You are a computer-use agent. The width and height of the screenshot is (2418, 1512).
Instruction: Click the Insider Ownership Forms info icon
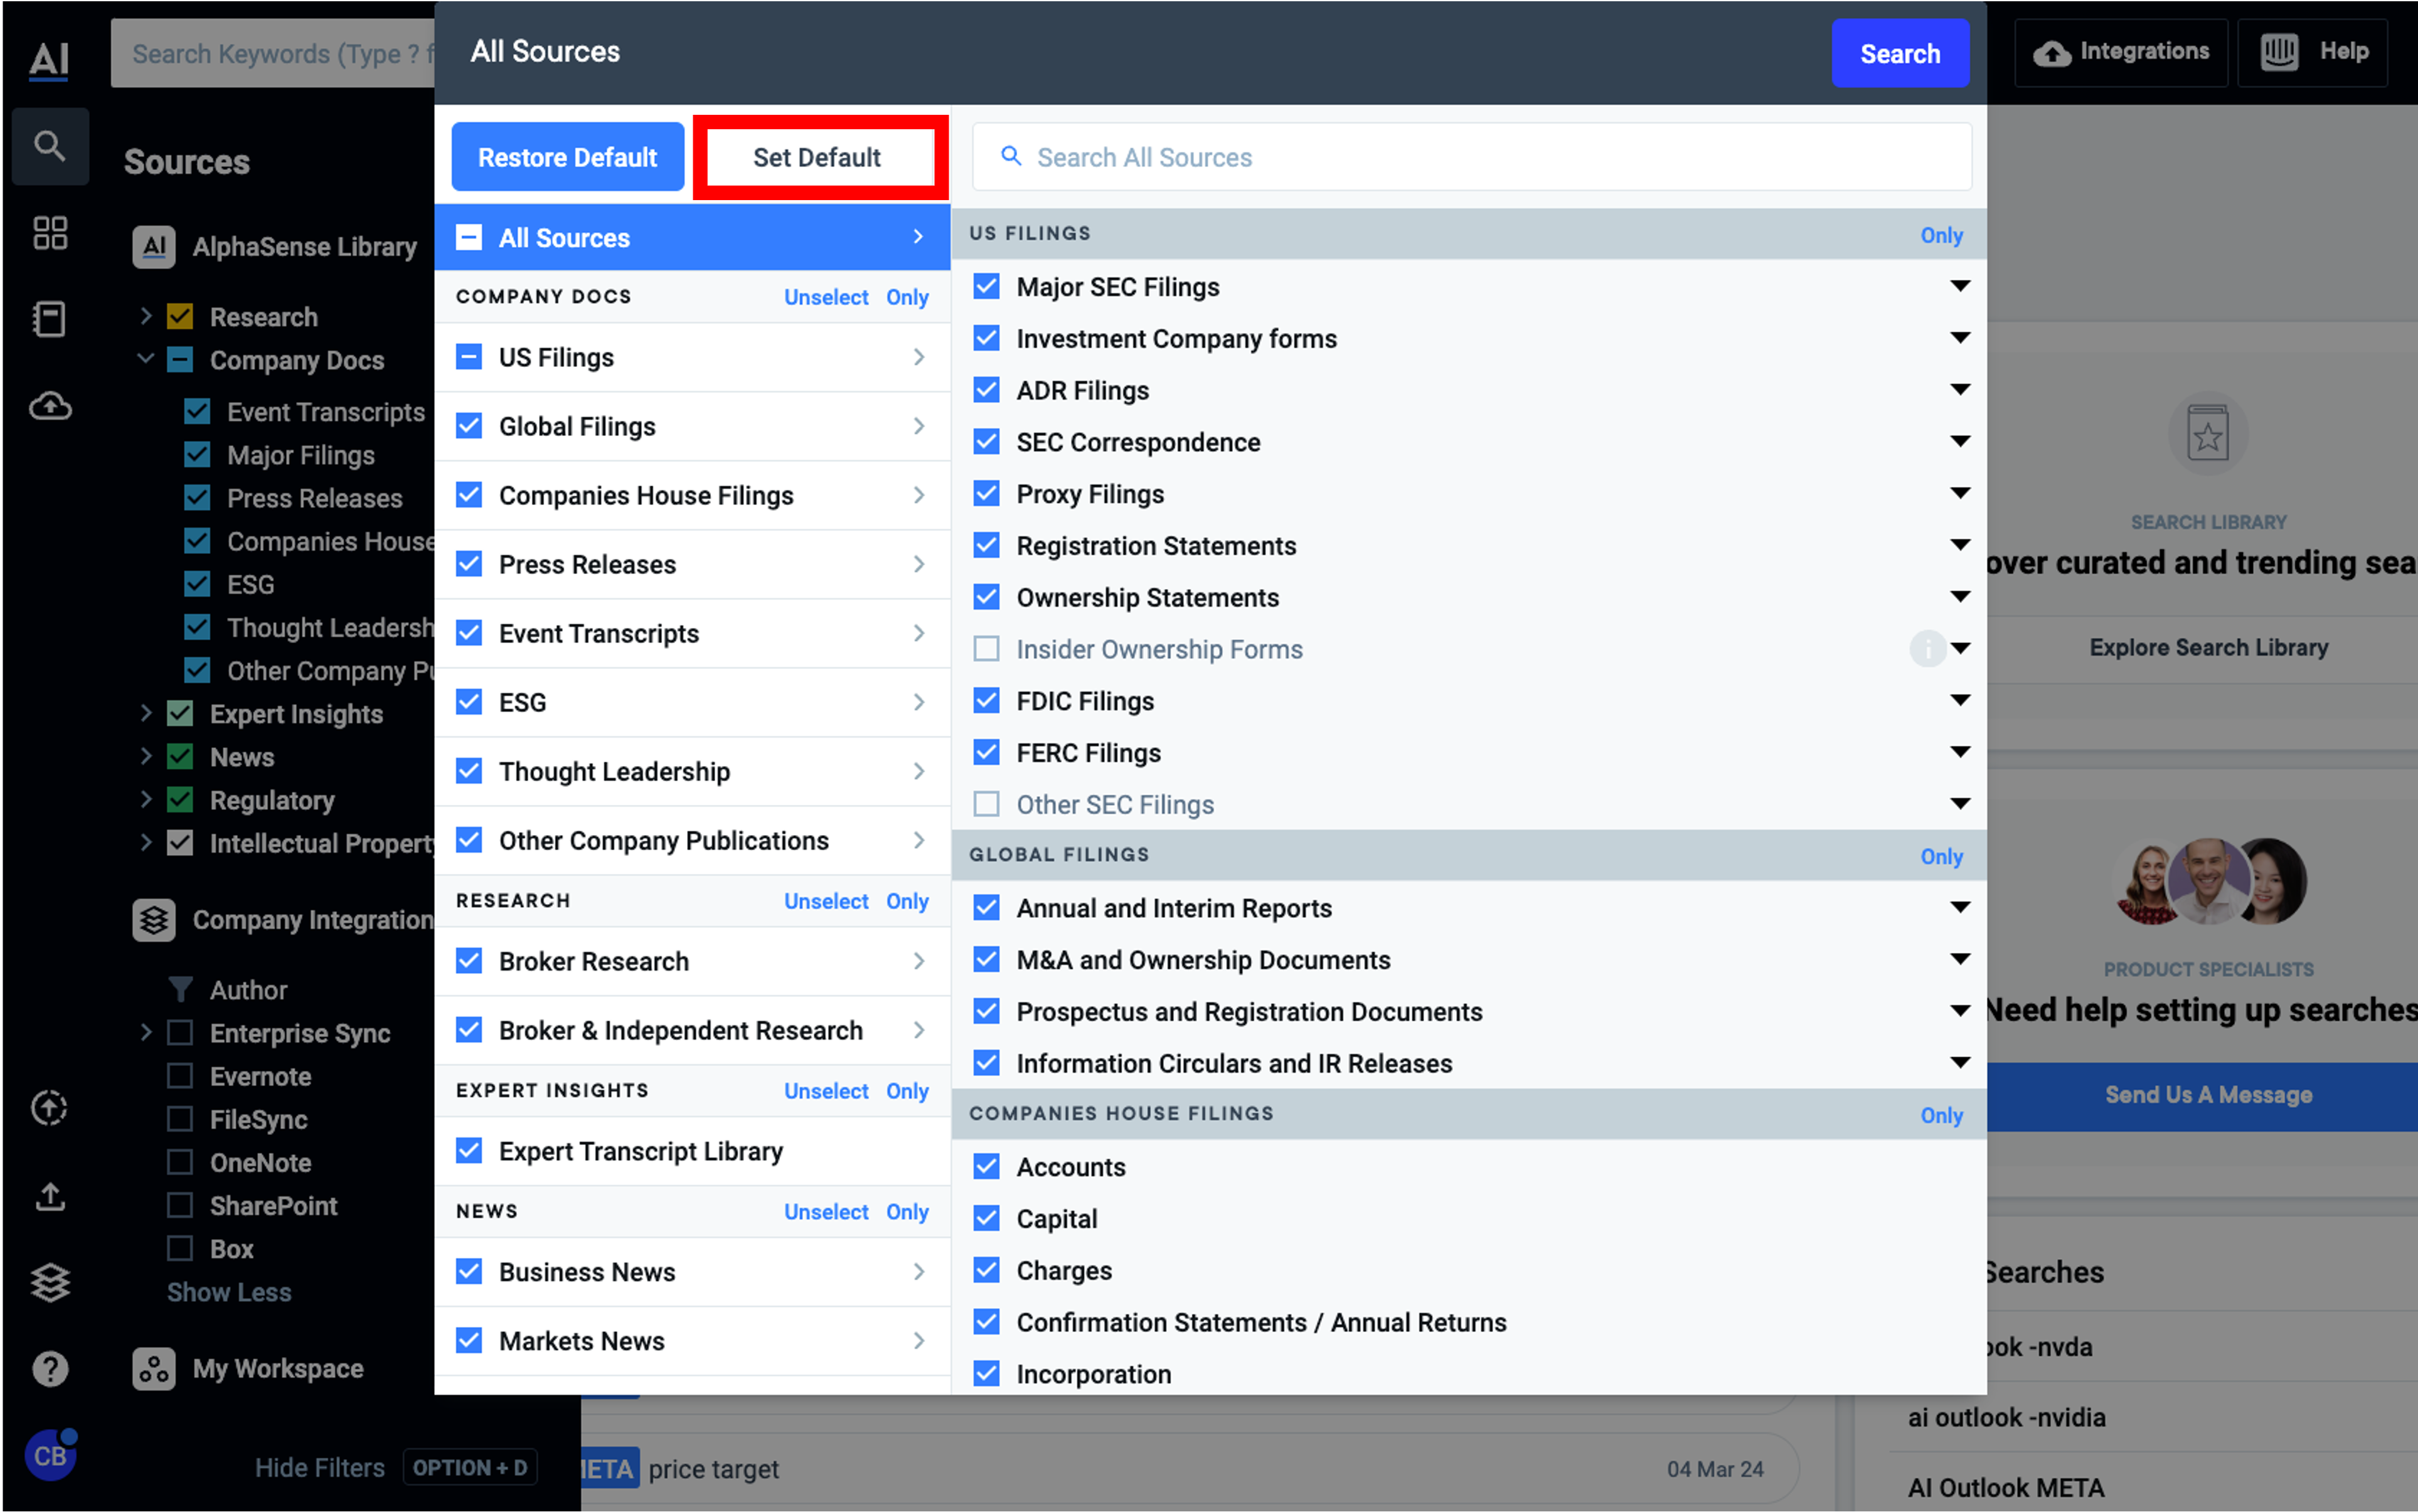pos(1927,649)
